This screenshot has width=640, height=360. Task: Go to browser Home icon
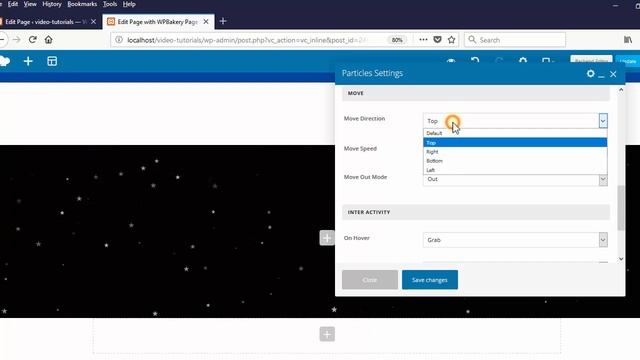[49, 40]
